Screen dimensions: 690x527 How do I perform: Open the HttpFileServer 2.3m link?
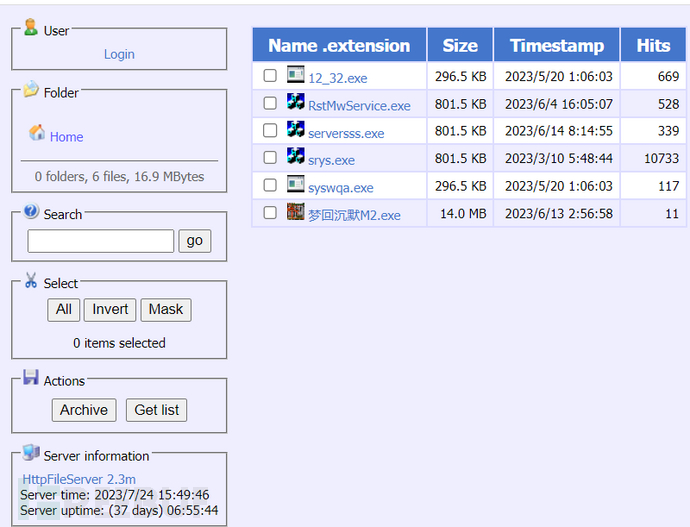click(x=79, y=479)
